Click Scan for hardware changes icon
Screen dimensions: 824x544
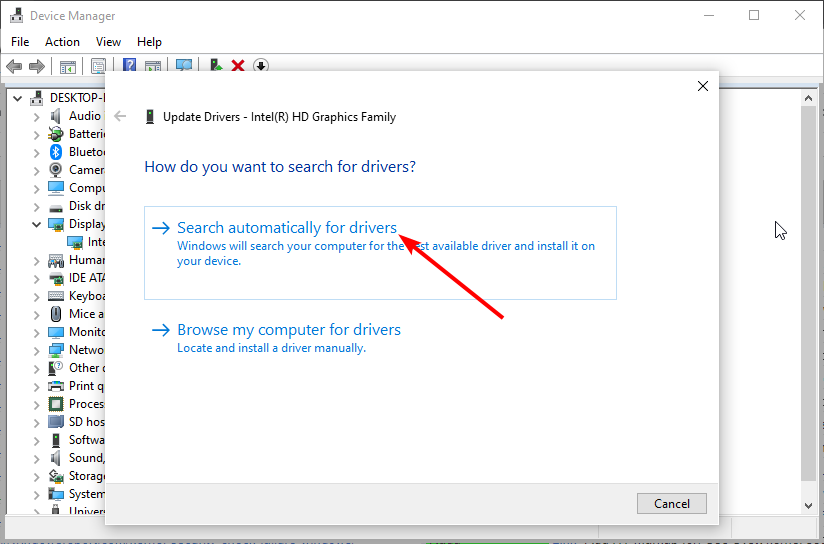pyautogui.click(x=184, y=66)
